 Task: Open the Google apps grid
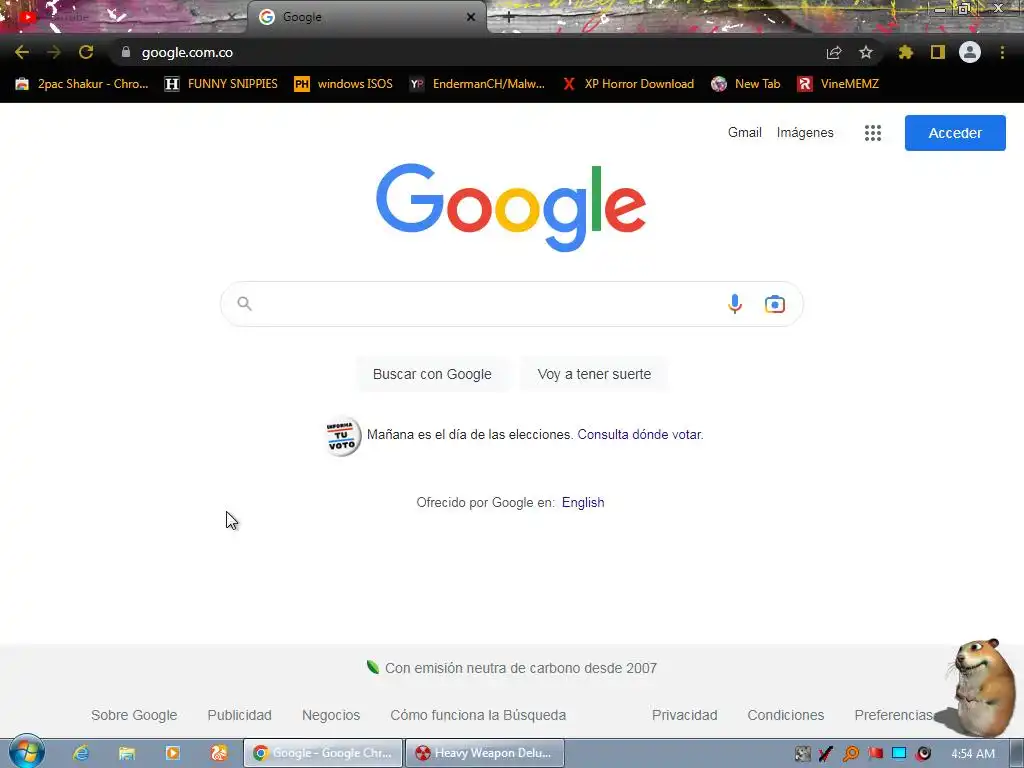tap(873, 133)
